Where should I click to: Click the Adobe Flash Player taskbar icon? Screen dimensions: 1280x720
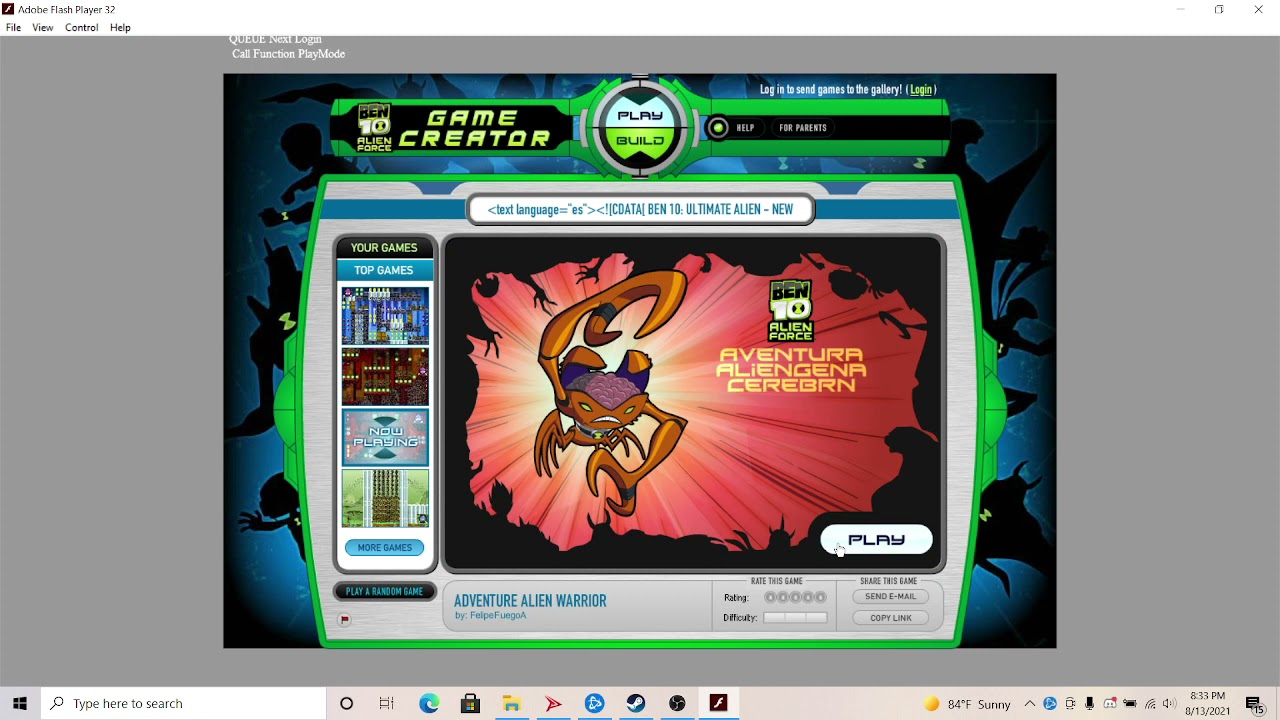pos(718,704)
